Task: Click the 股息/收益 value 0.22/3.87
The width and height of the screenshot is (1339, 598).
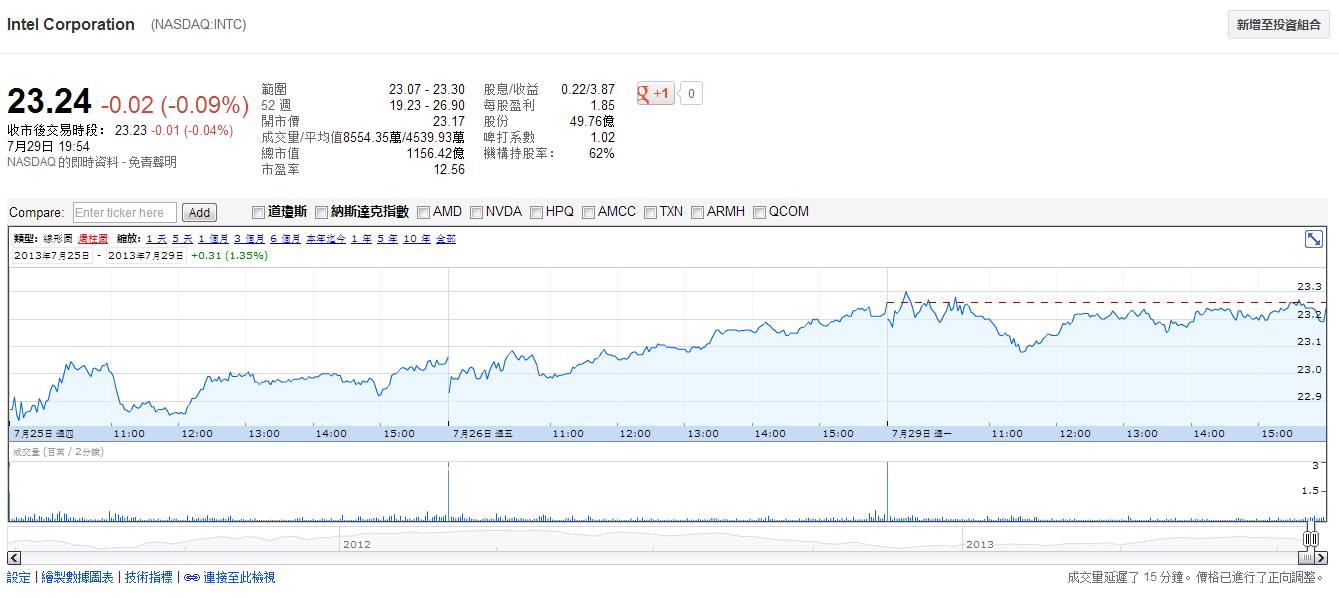Action: 588,90
